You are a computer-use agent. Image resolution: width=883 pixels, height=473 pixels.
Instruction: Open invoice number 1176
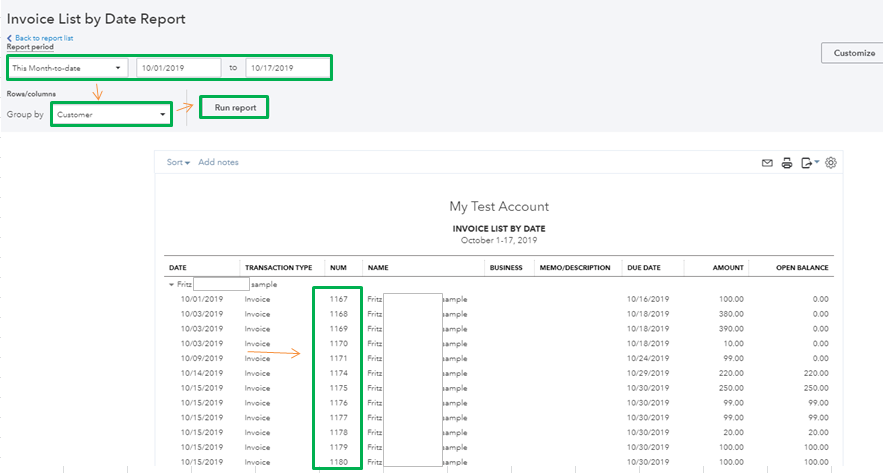click(338, 403)
